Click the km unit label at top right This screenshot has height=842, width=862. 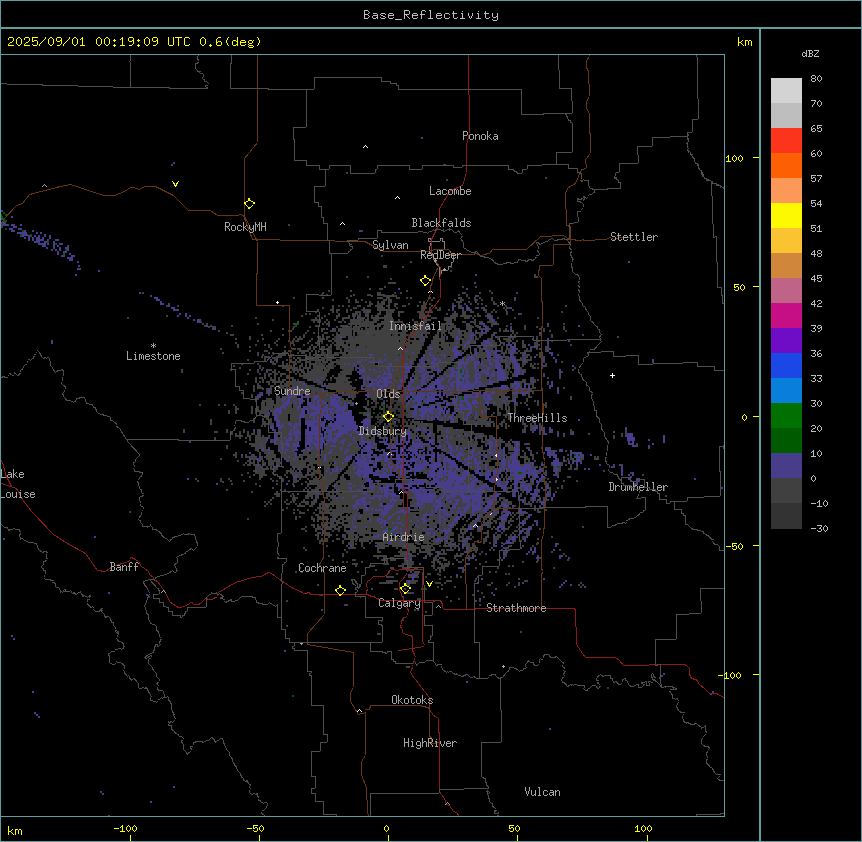pos(744,42)
